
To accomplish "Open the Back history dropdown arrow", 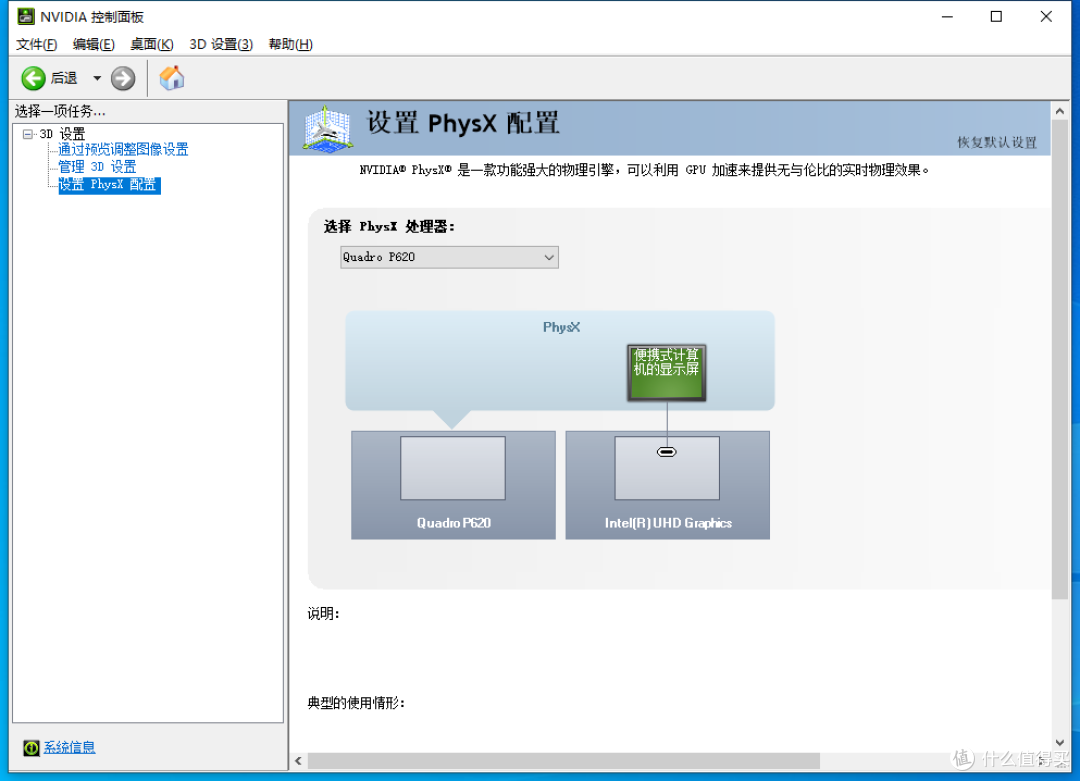I will coord(97,79).
